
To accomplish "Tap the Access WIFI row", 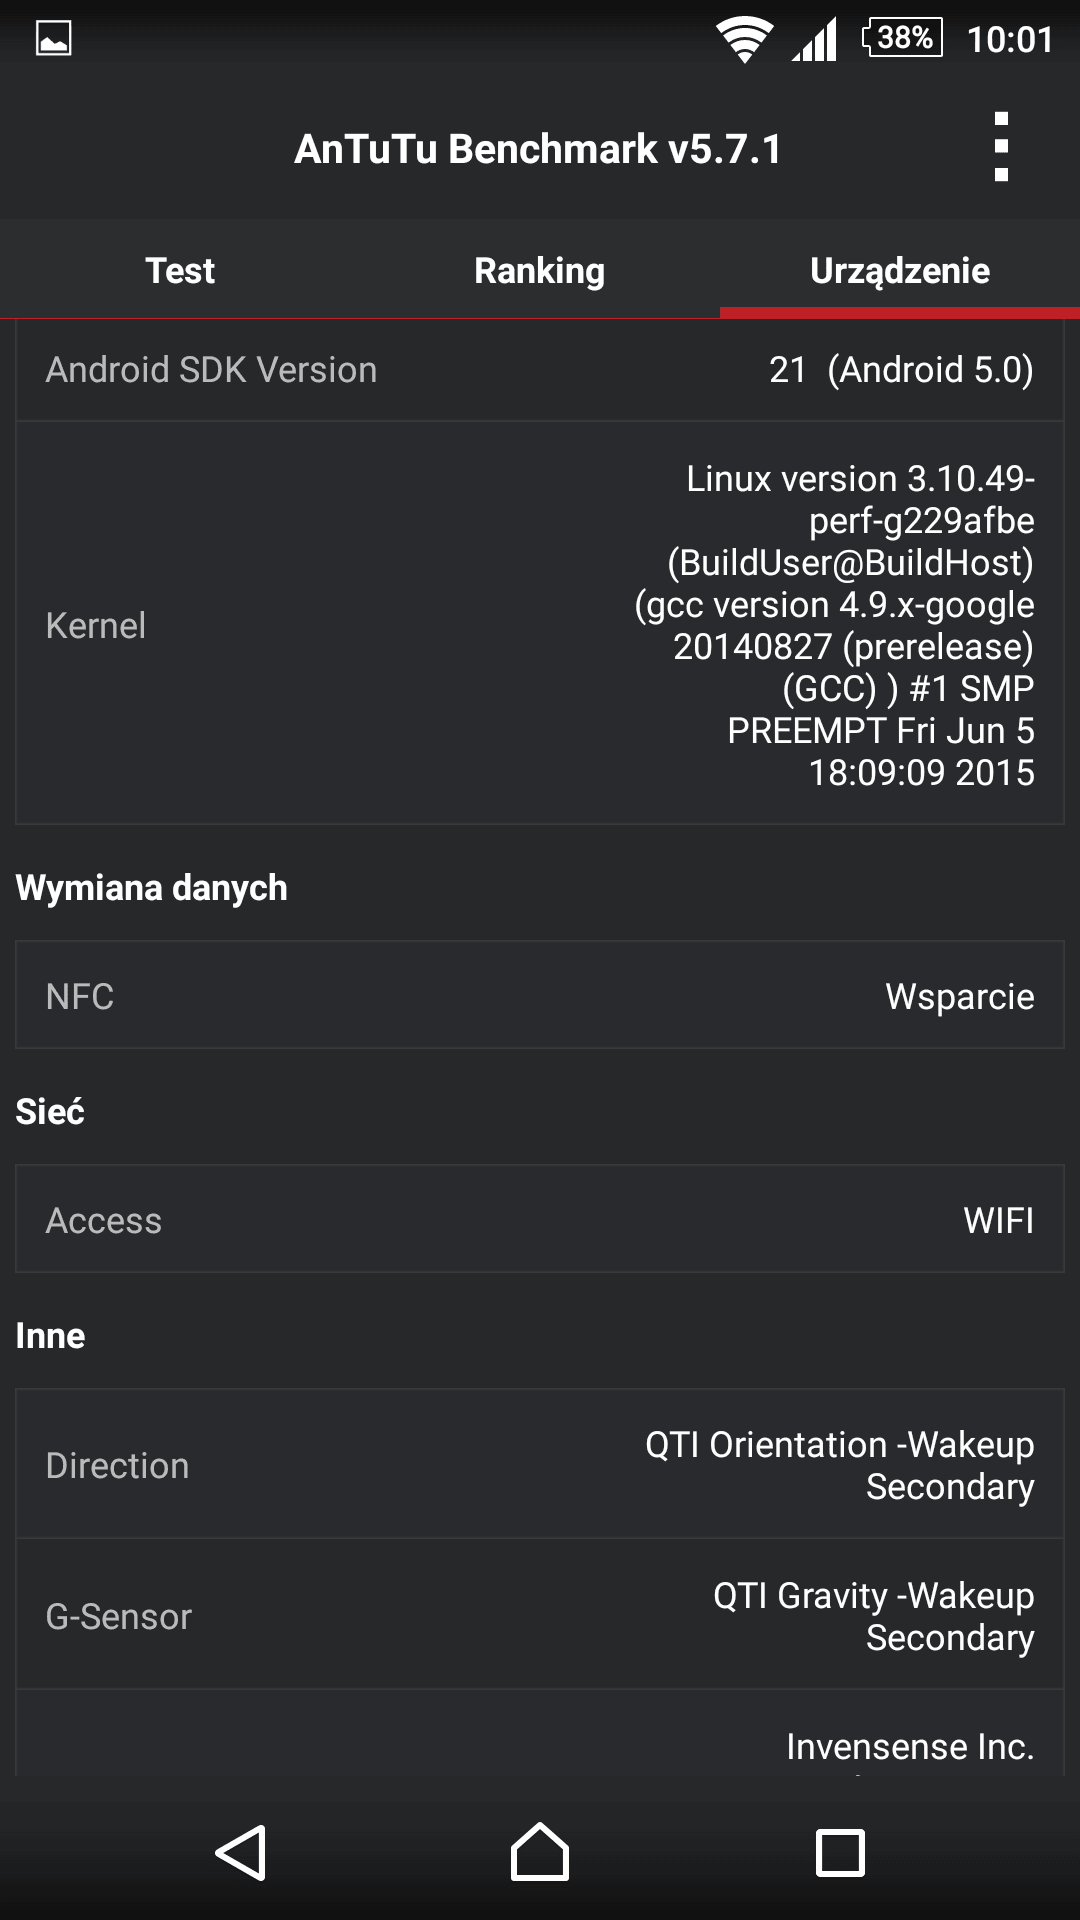I will click(540, 1220).
